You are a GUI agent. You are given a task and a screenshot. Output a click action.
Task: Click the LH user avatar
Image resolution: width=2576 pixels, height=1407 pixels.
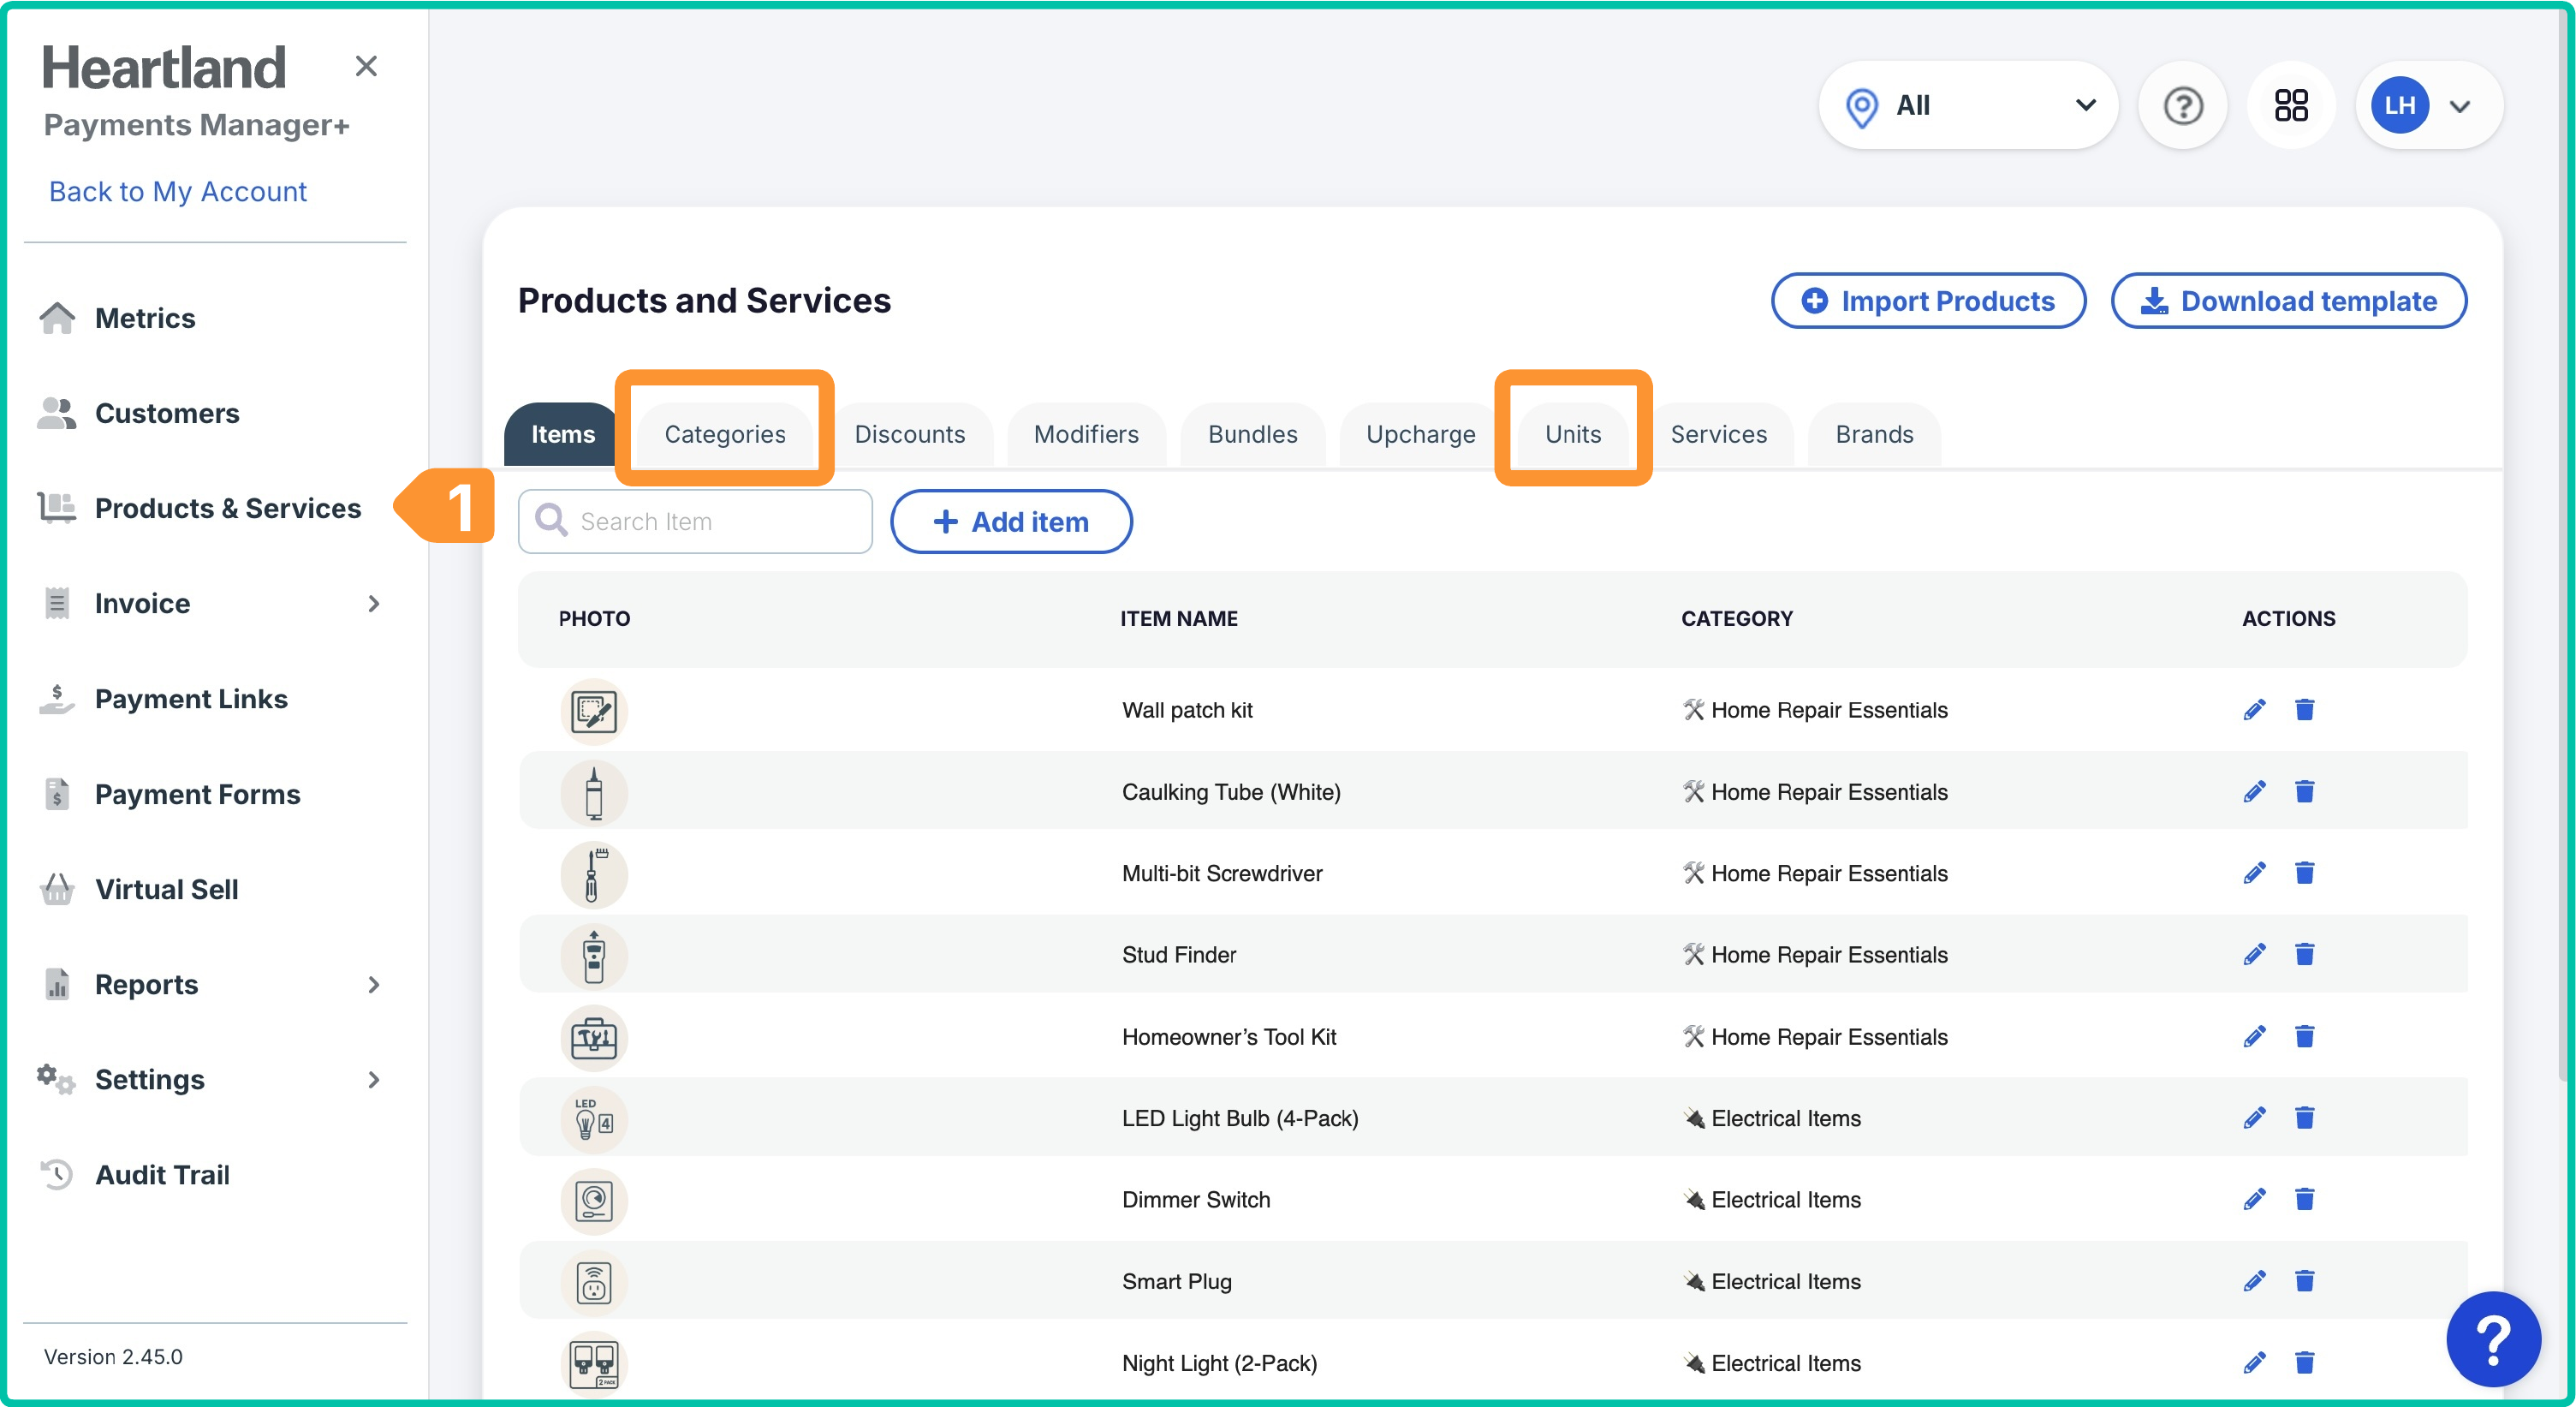2399,105
